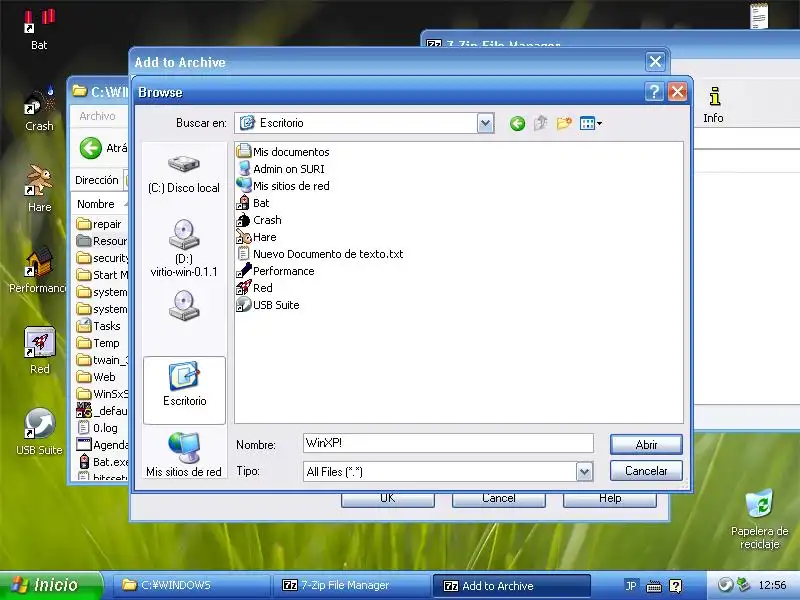This screenshot has height=600, width=800.
Task: Click the Inicio start button
Action: click(51, 585)
